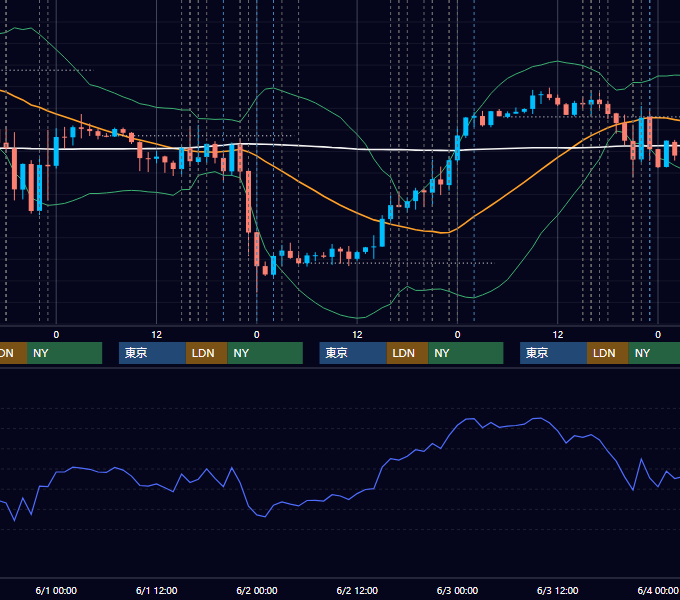Click the hour label 0 above 6/2 00:00
The image size is (680, 600).
pos(257,335)
